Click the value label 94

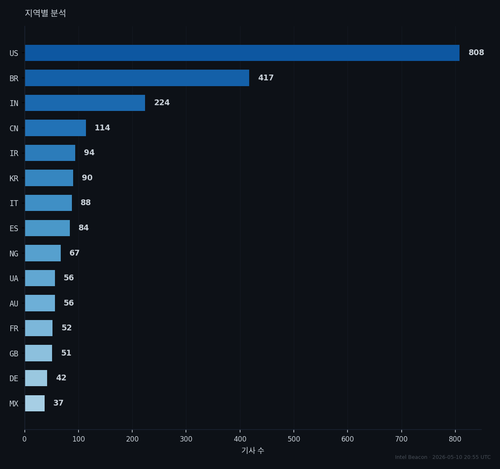tap(89, 153)
